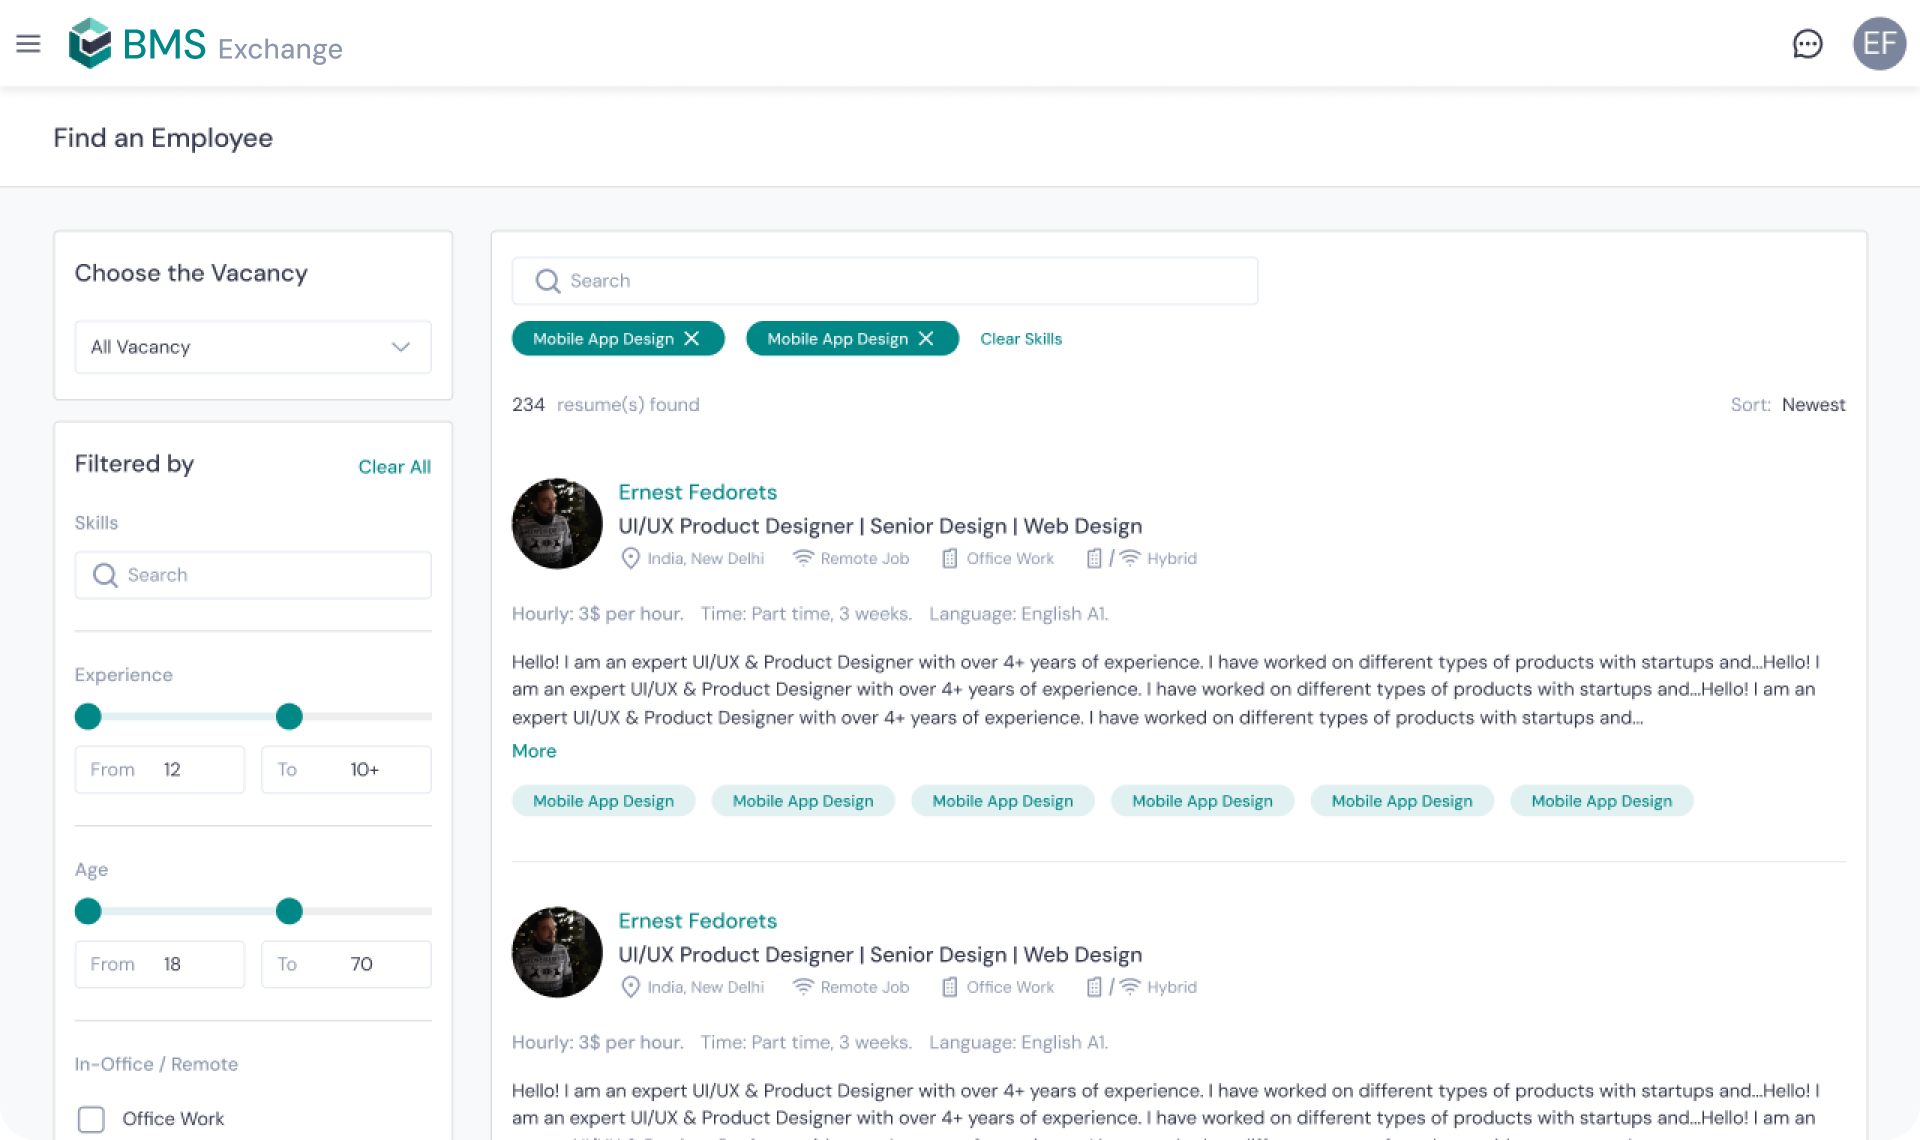
Task: Remove second Mobile App Design skill chip
Action: 926,339
